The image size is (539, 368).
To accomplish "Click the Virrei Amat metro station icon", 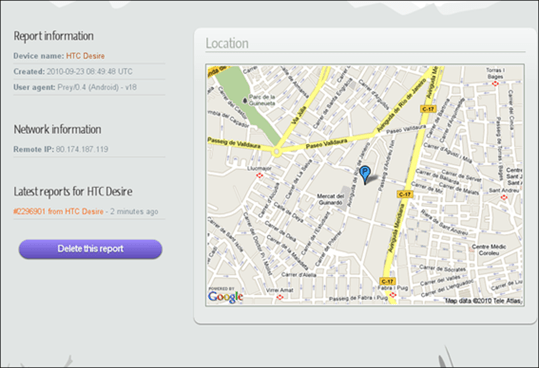I will click(280, 297).
